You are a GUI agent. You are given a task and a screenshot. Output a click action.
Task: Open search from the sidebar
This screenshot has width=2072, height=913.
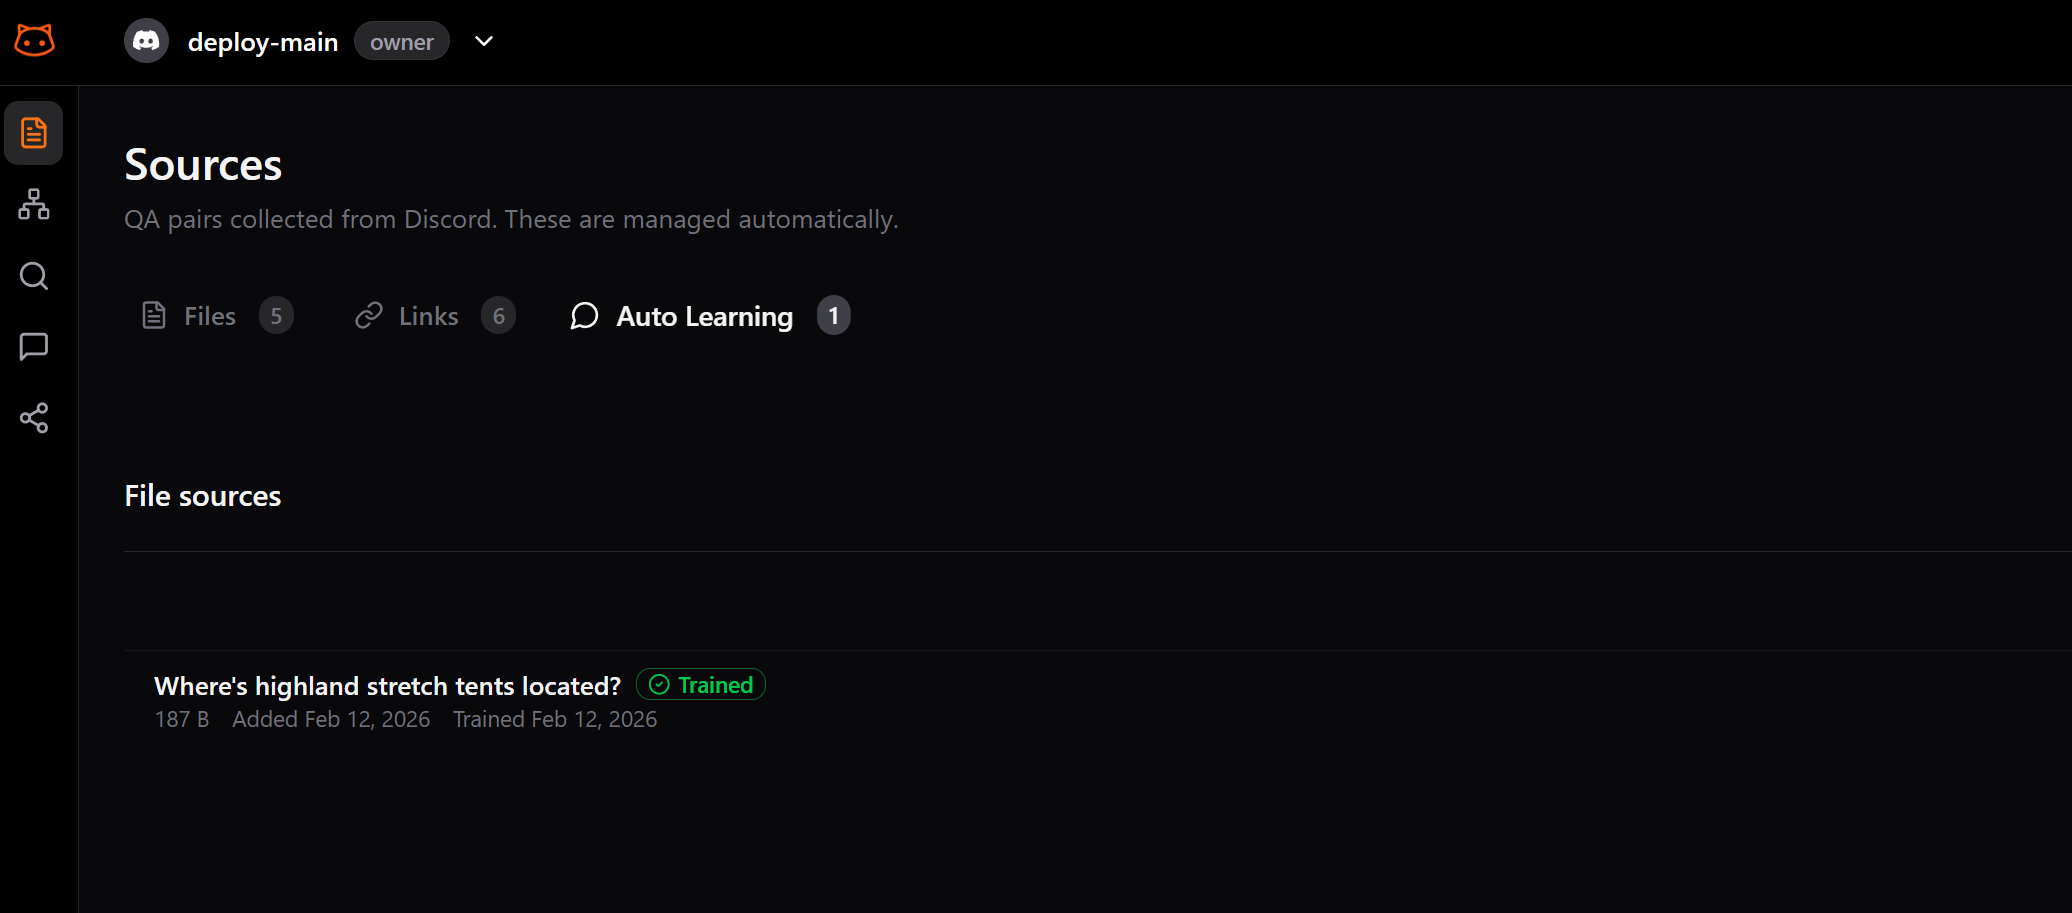[x=34, y=276]
